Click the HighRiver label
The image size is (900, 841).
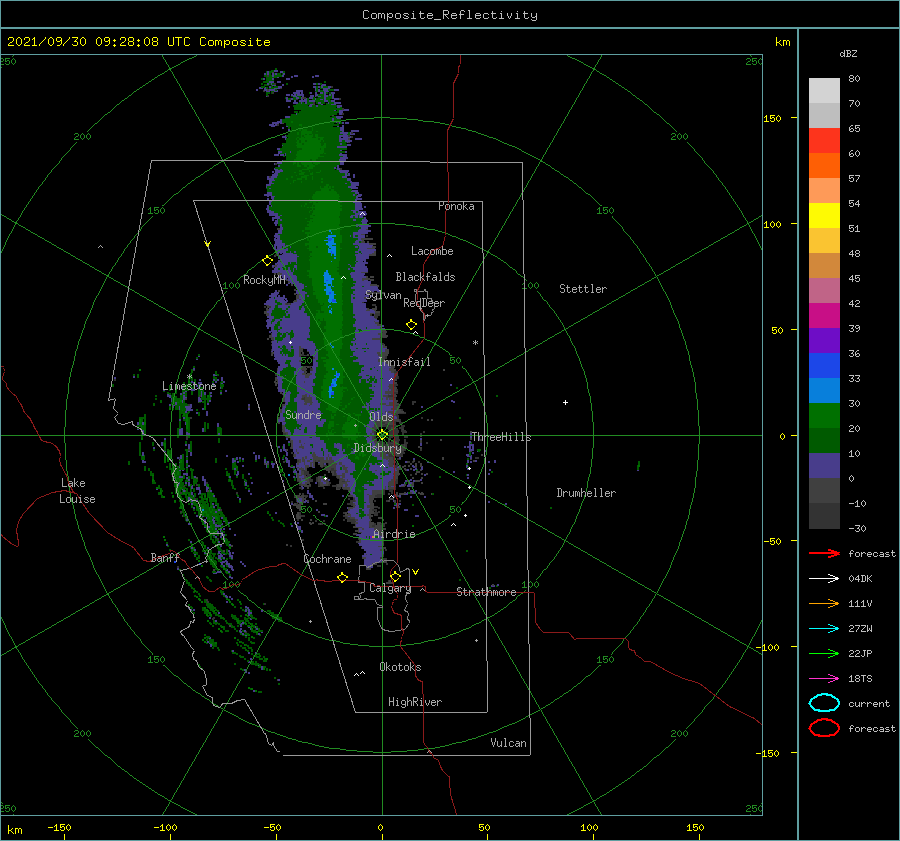pos(415,702)
